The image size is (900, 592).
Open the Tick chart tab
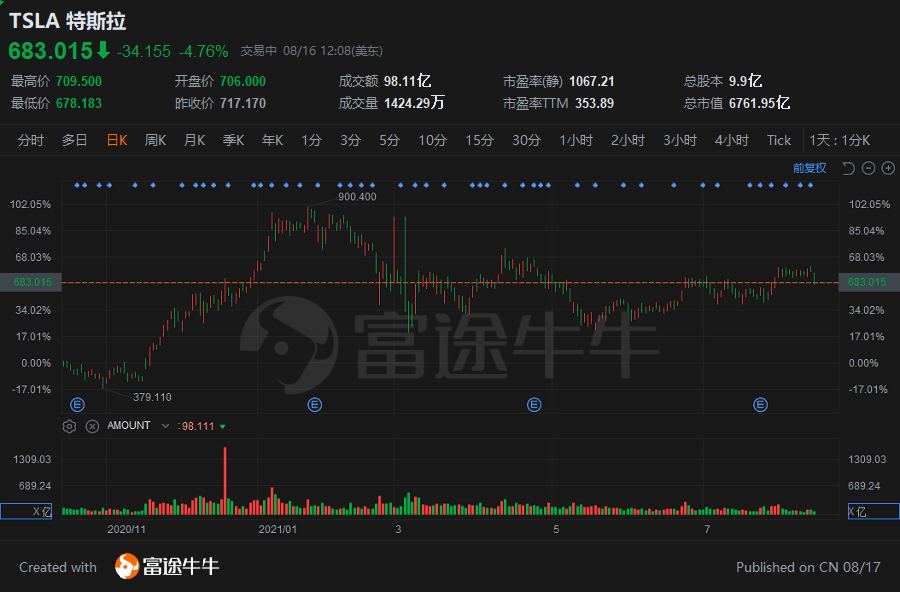[x=779, y=140]
